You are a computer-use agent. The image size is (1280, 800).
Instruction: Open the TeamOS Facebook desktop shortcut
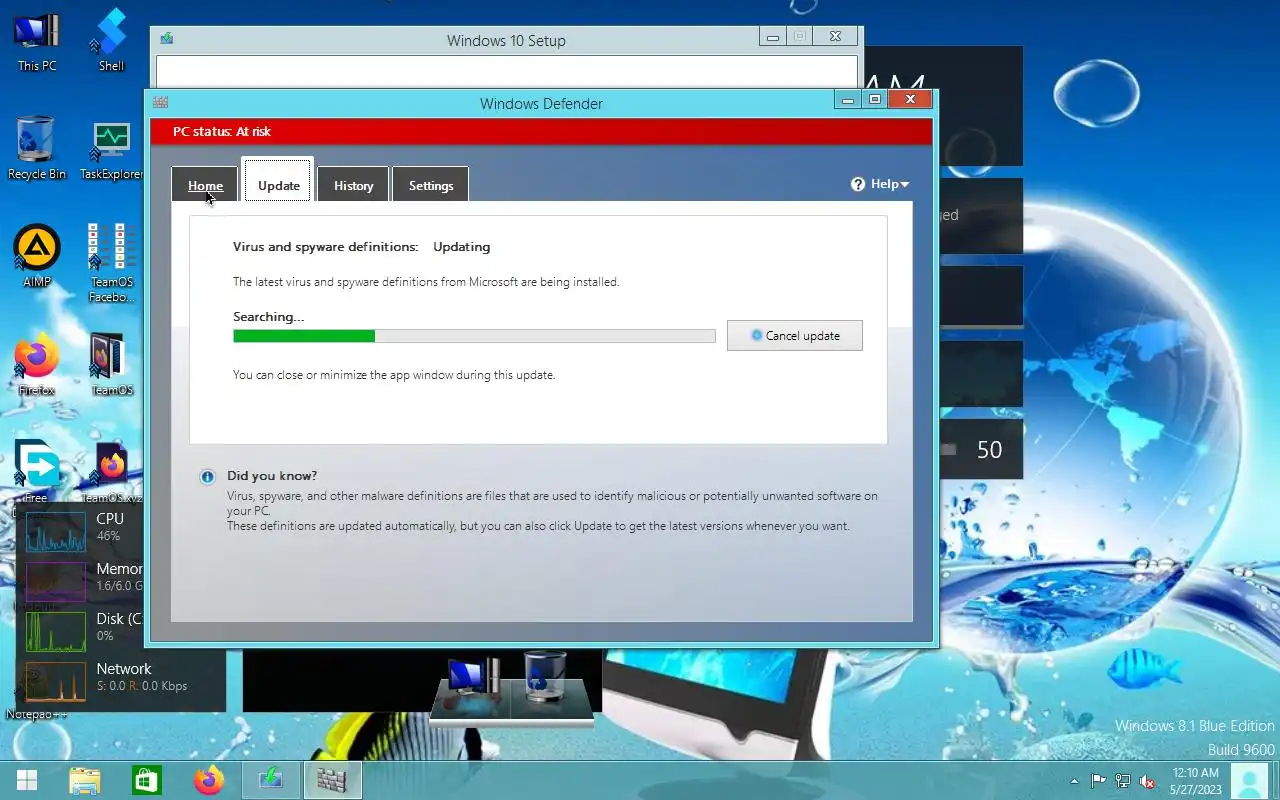[111, 263]
